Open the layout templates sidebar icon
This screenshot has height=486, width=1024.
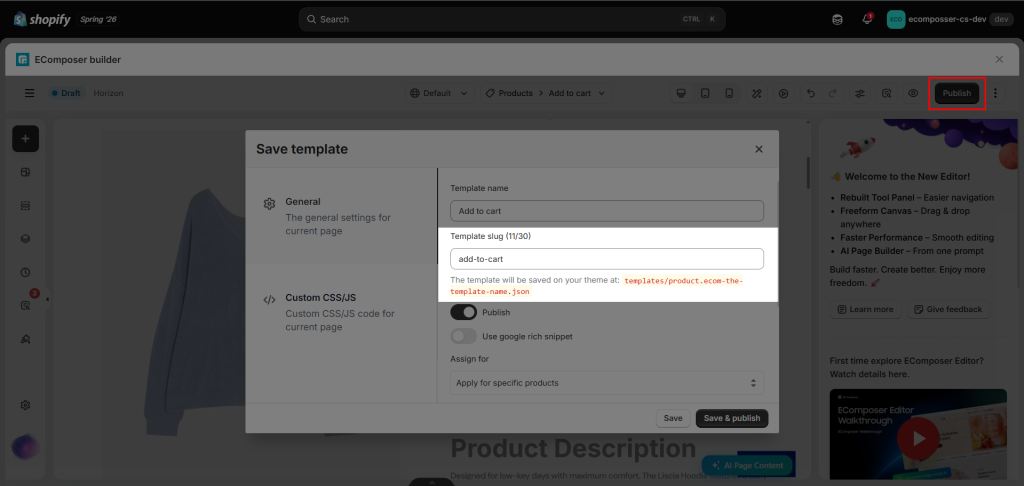pyautogui.click(x=25, y=172)
